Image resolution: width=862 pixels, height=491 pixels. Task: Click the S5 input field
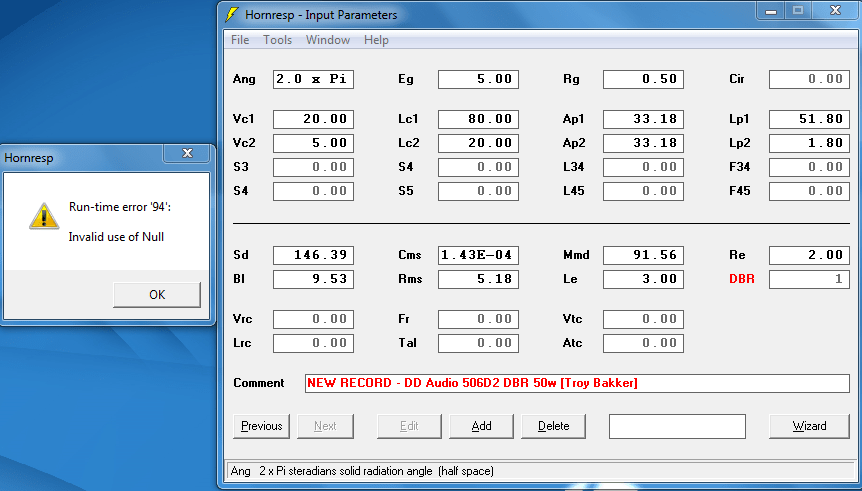click(478, 191)
